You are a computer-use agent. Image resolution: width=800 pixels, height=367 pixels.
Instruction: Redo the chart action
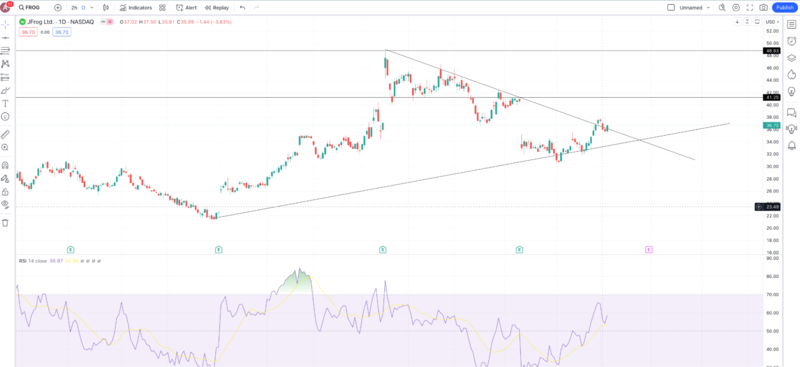[x=256, y=8]
